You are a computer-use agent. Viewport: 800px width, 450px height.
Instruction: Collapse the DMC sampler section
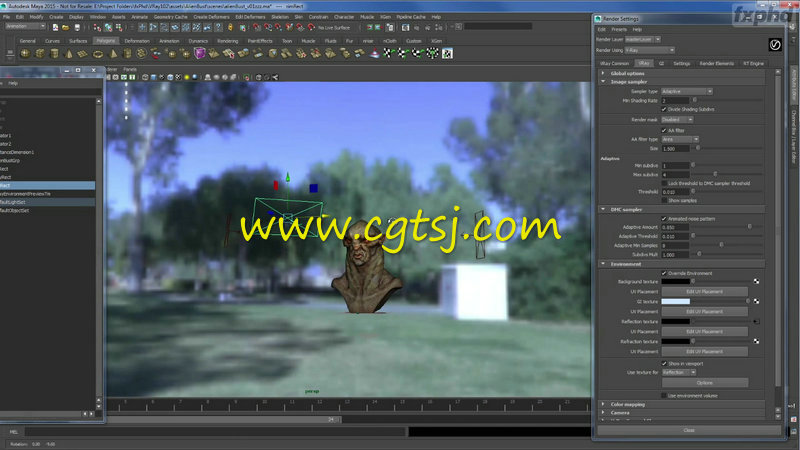603,209
